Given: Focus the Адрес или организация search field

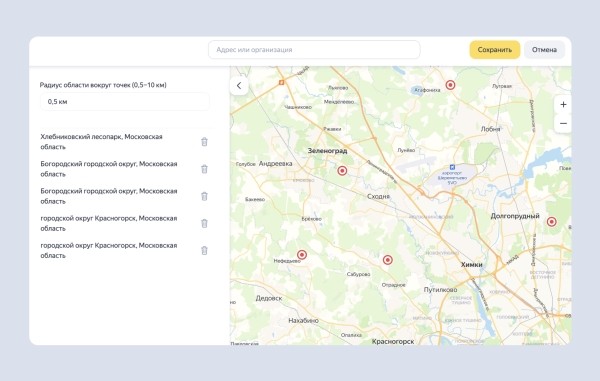Looking at the screenshot, I should [314, 50].
